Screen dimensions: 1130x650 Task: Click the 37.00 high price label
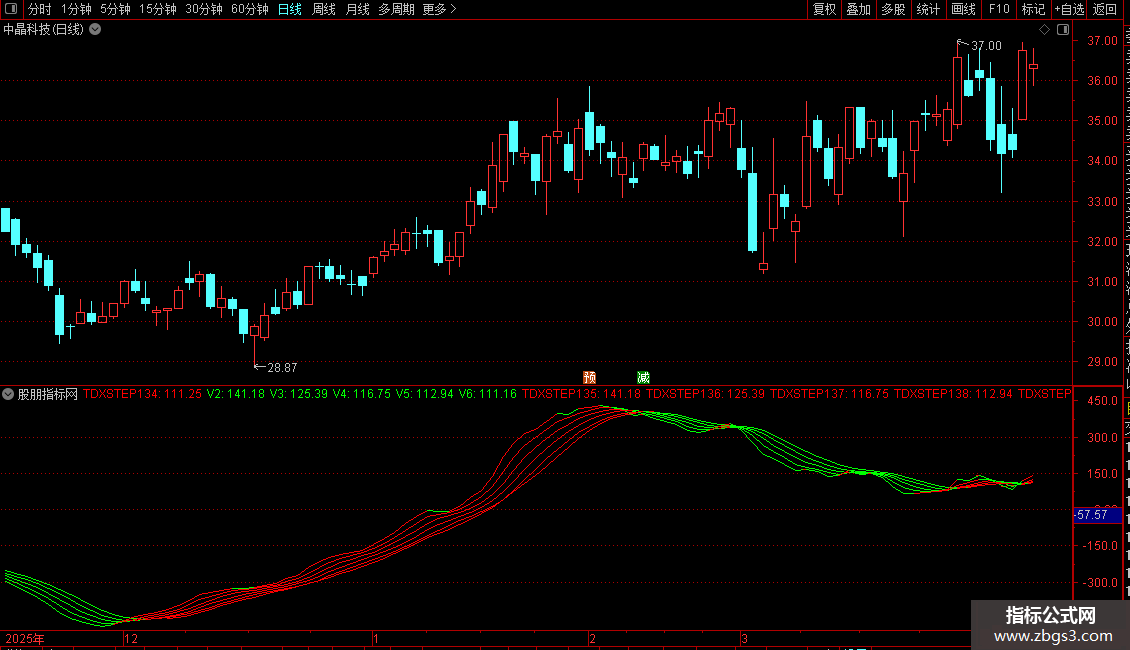[x=986, y=45]
